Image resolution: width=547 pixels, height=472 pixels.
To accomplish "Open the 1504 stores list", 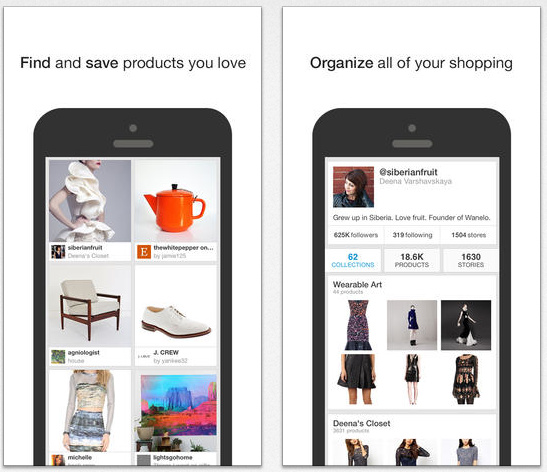I will tap(469, 235).
